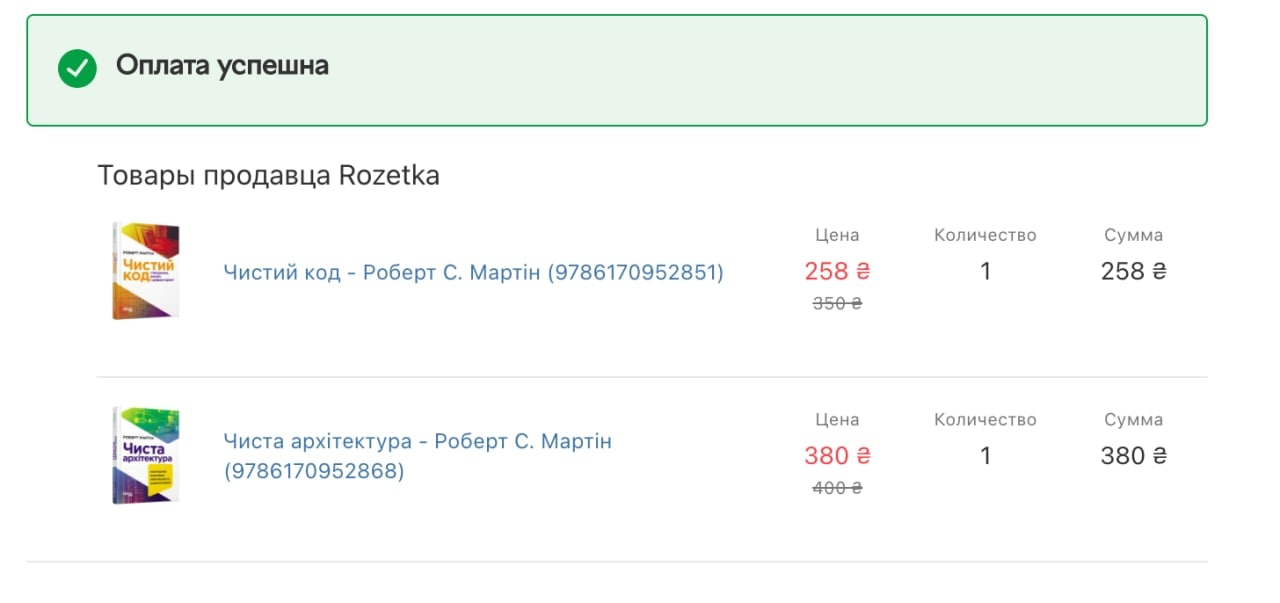This screenshot has height=603, width=1280.
Task: Click the crossed-out 400 ₴ old price
Action: (837, 488)
